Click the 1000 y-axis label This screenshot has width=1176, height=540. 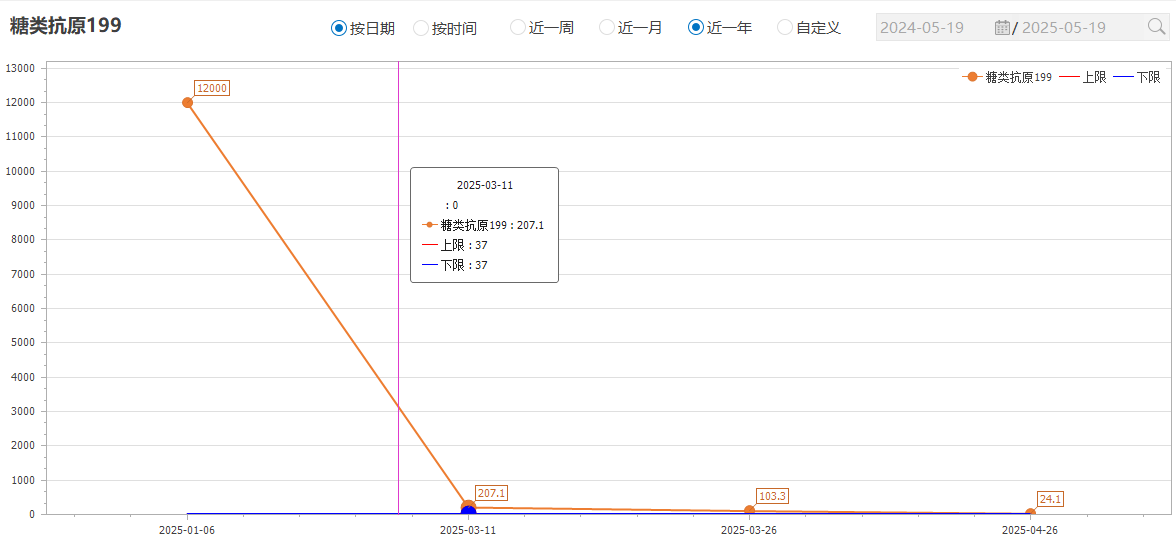pyautogui.click(x=23, y=480)
